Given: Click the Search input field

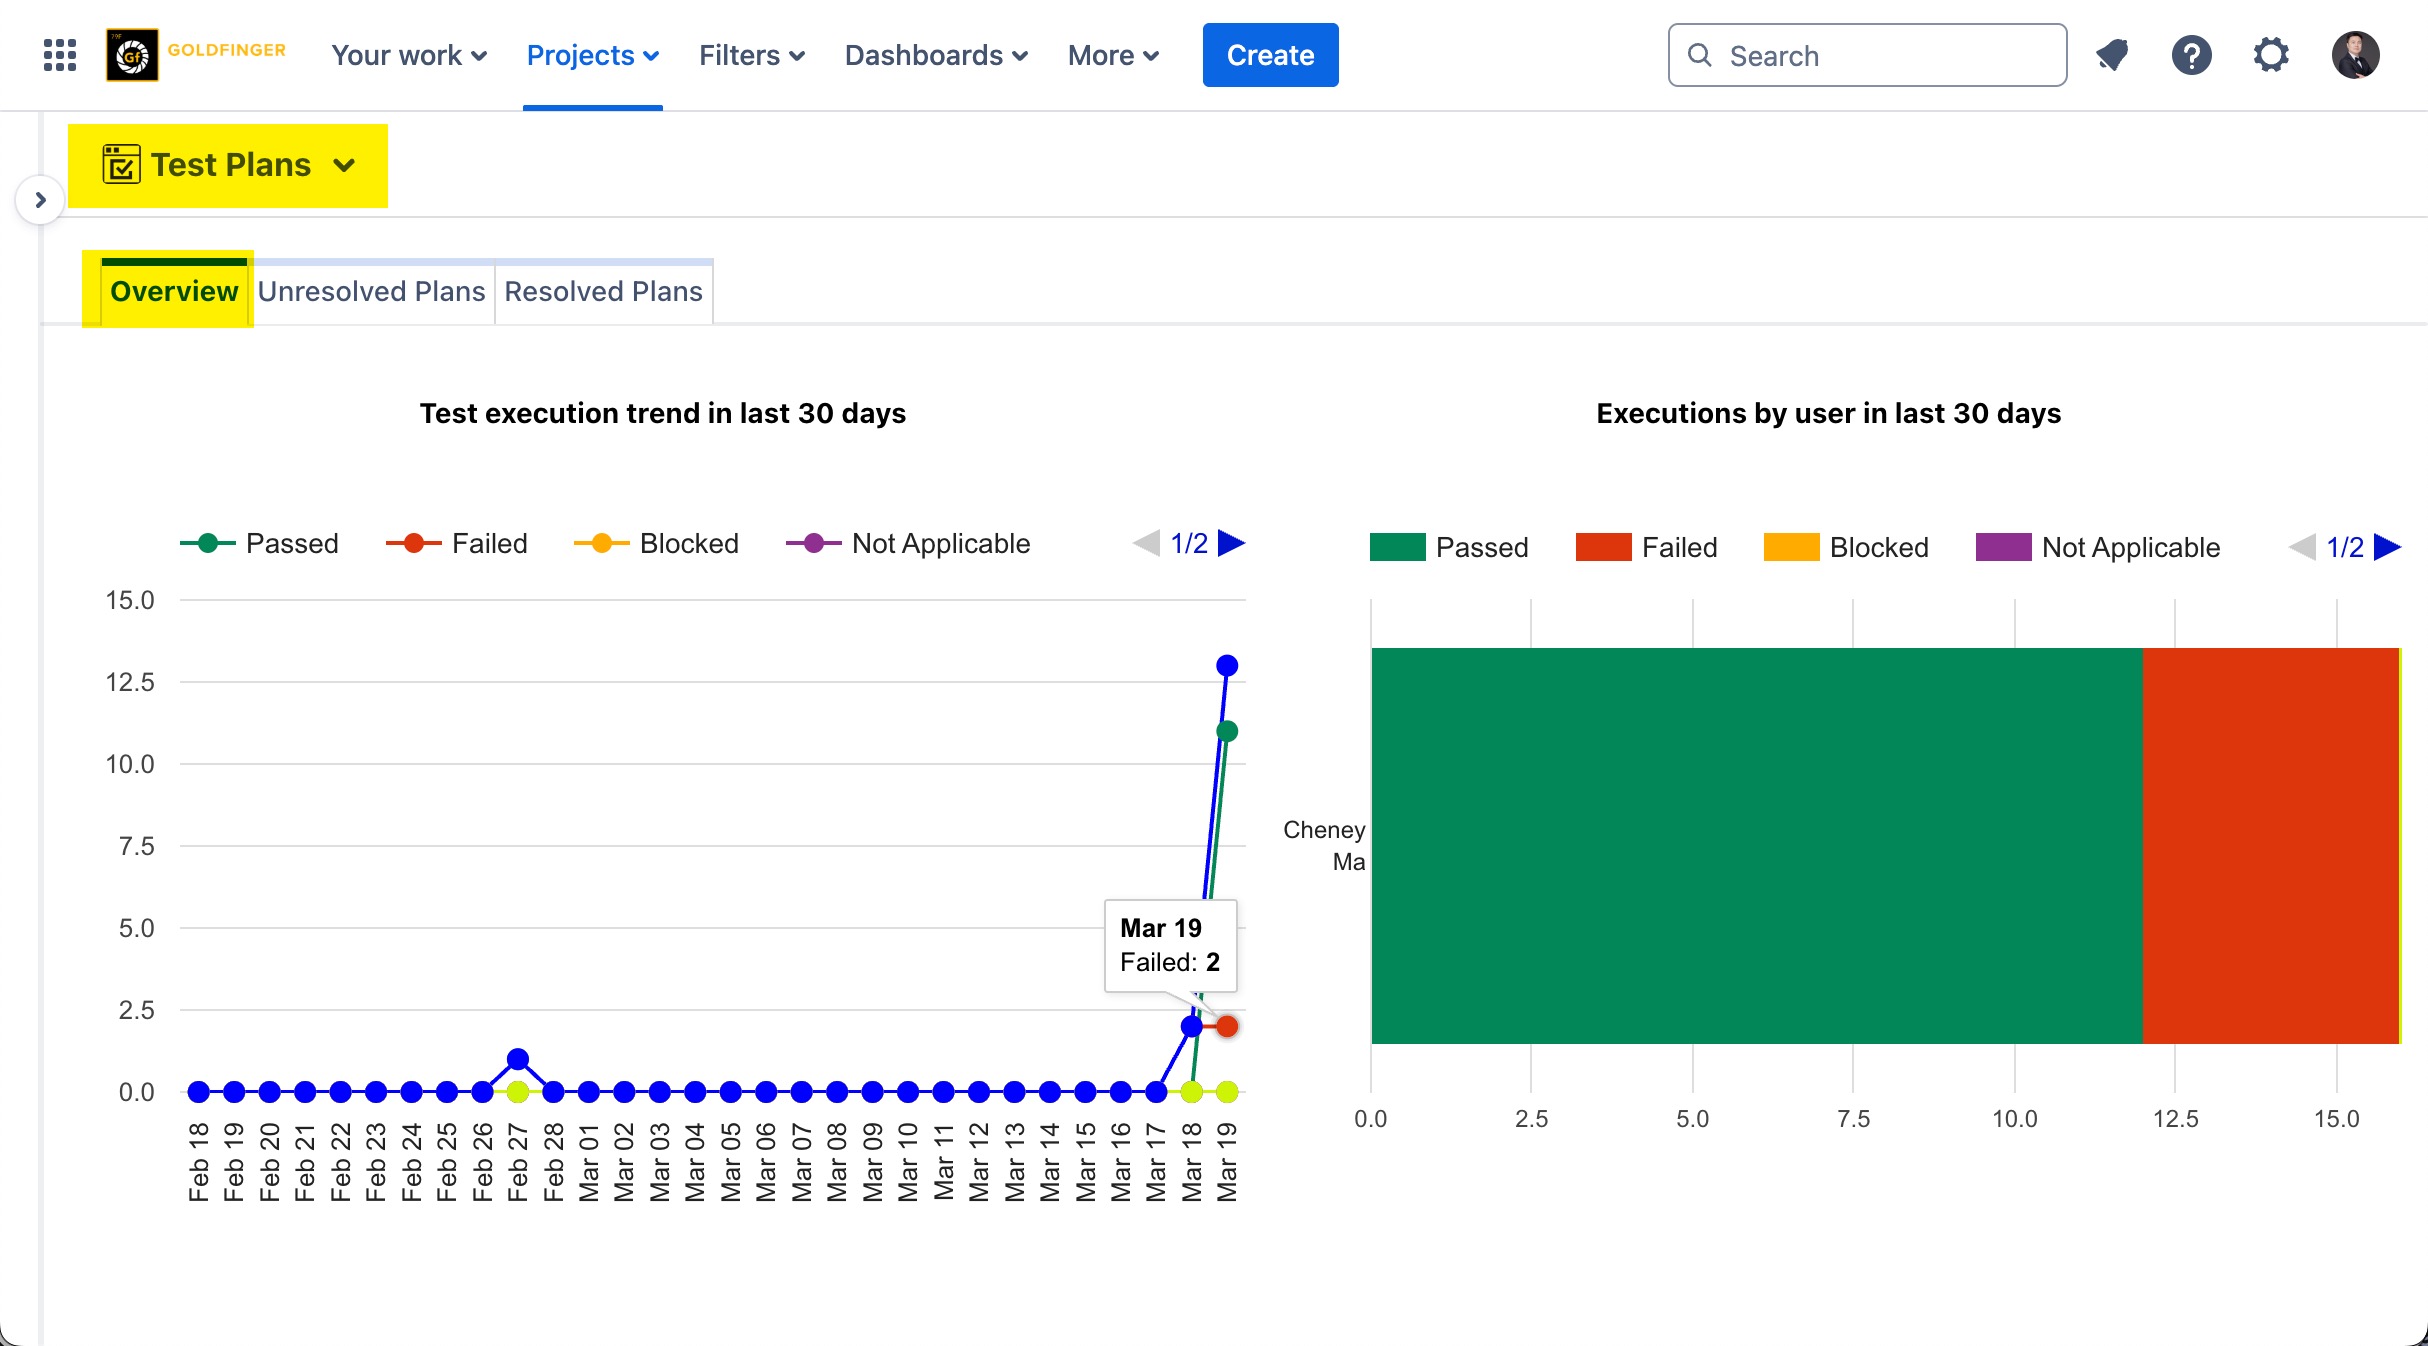Looking at the screenshot, I should click(1866, 55).
